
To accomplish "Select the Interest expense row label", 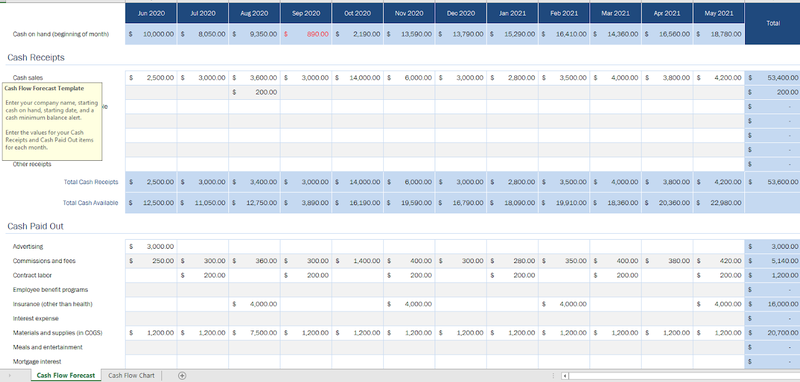I will [35, 318].
